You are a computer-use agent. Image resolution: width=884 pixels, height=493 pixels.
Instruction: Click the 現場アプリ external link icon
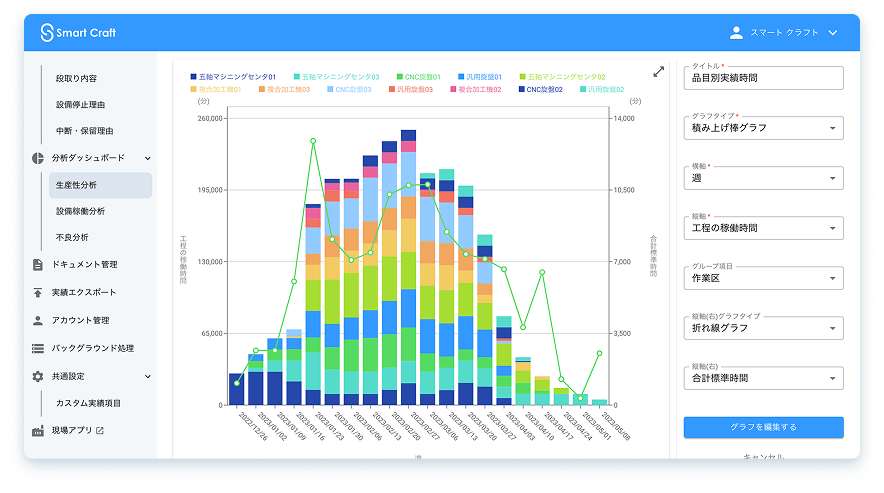click(100, 430)
